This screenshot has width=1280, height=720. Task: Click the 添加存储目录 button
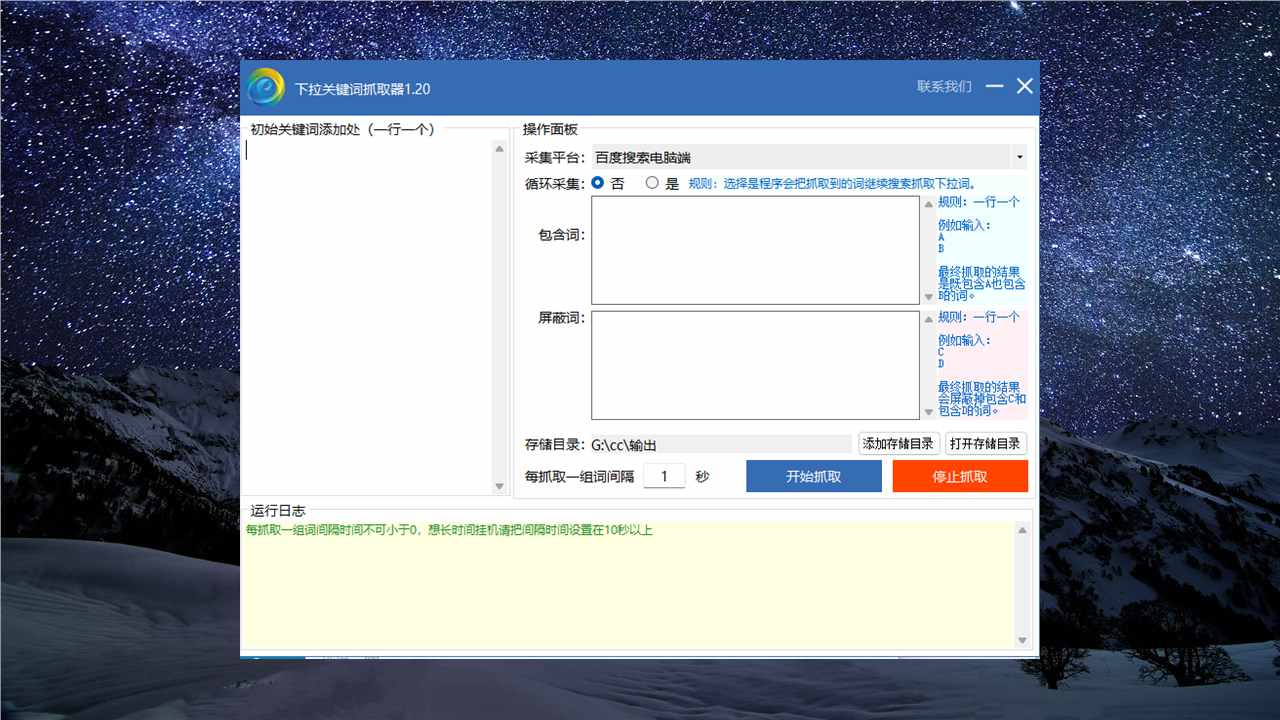click(x=898, y=444)
